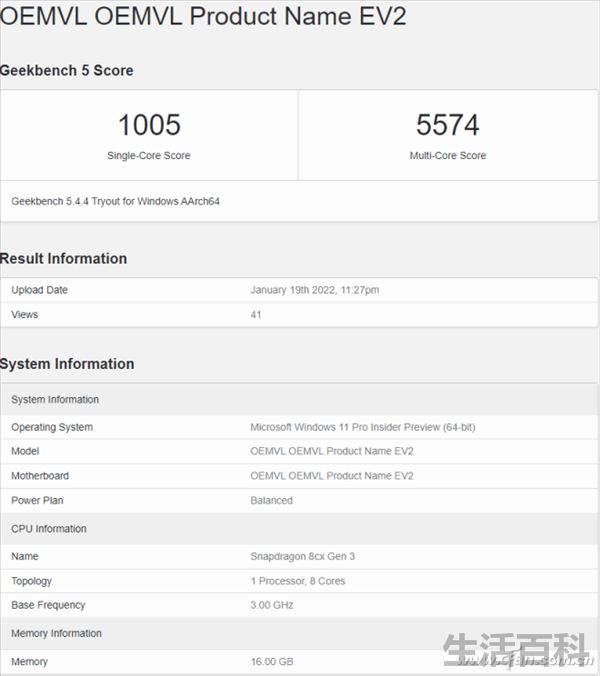Viewport: 600px width, 676px height.
Task: Click the 'Result Information' heading
Action: pos(63,259)
